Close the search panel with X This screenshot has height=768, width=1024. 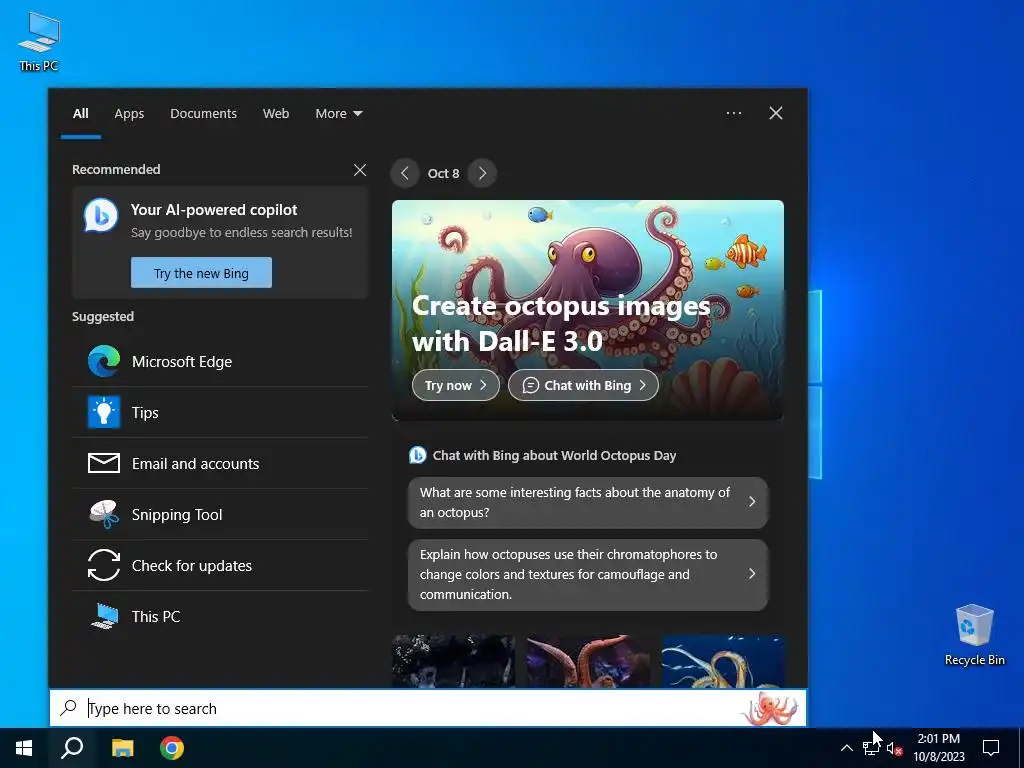(x=776, y=113)
